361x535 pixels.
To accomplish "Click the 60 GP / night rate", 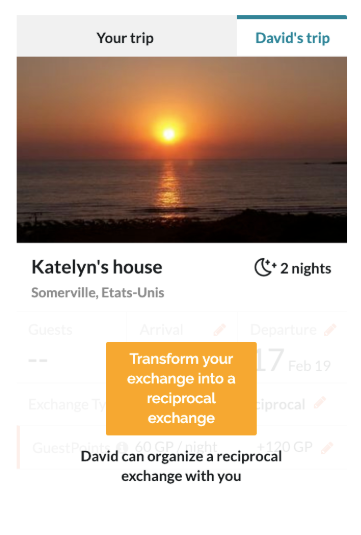I will click(x=176, y=447).
